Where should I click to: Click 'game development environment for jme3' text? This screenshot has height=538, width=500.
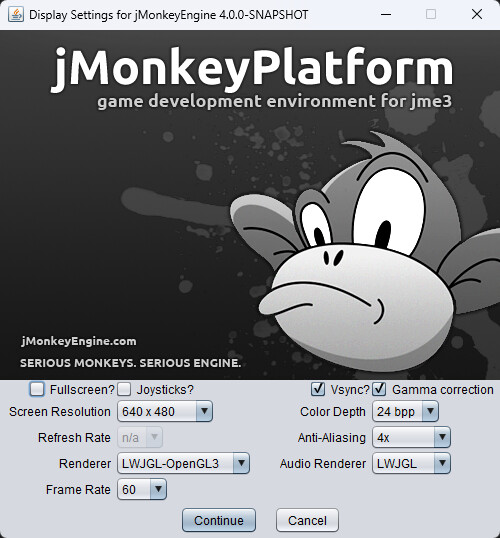275,102
